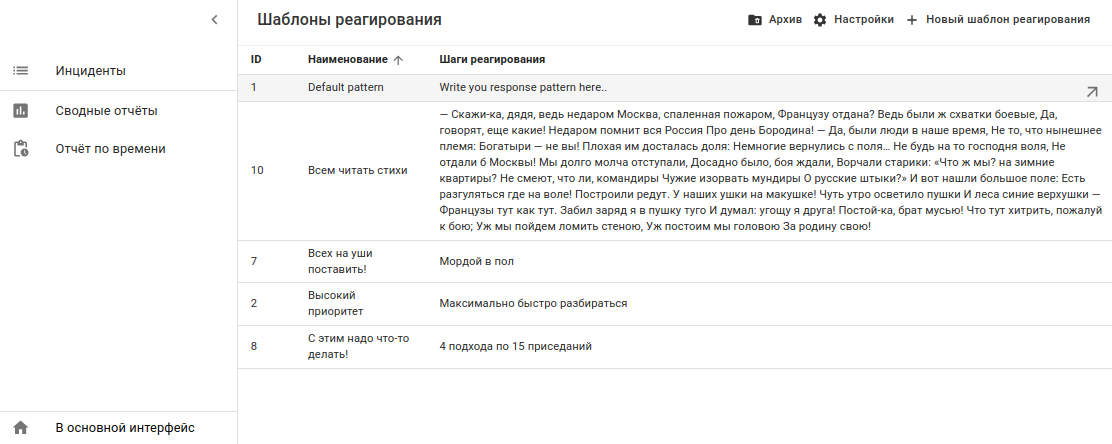
Task: Return via В основной интерфейс link
Action: tap(124, 428)
